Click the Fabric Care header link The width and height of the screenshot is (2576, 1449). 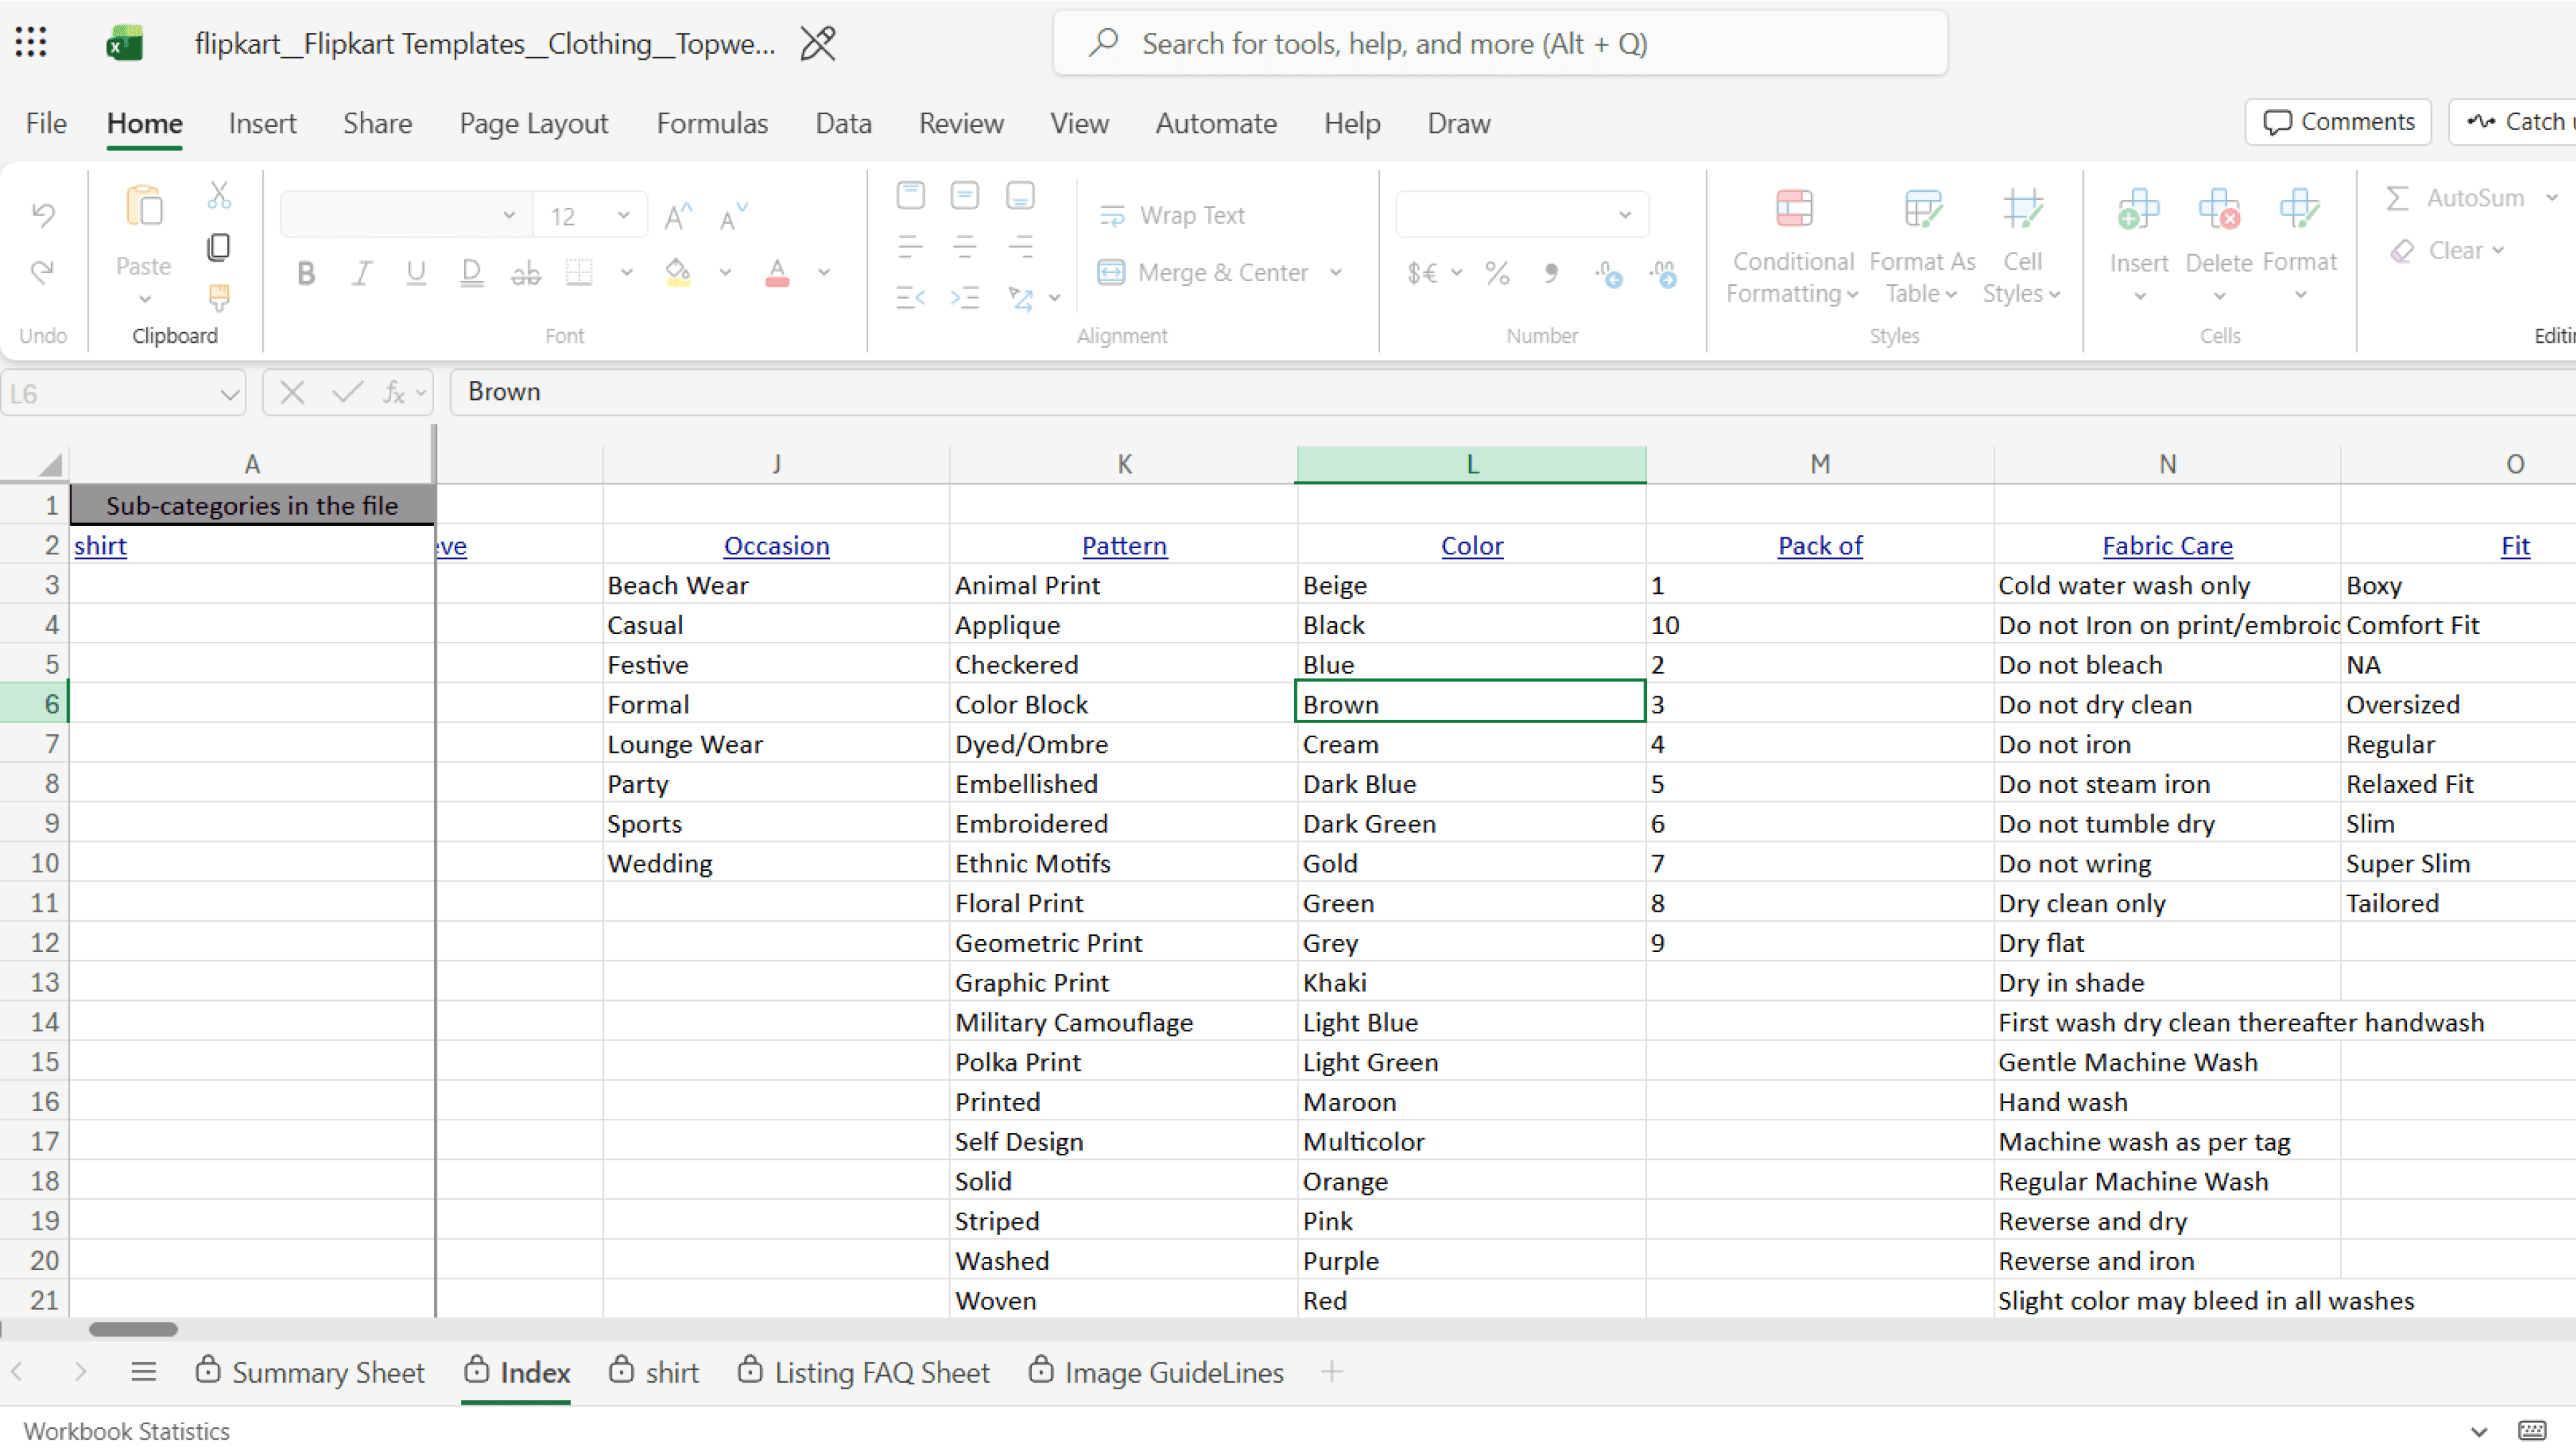coord(2166,545)
